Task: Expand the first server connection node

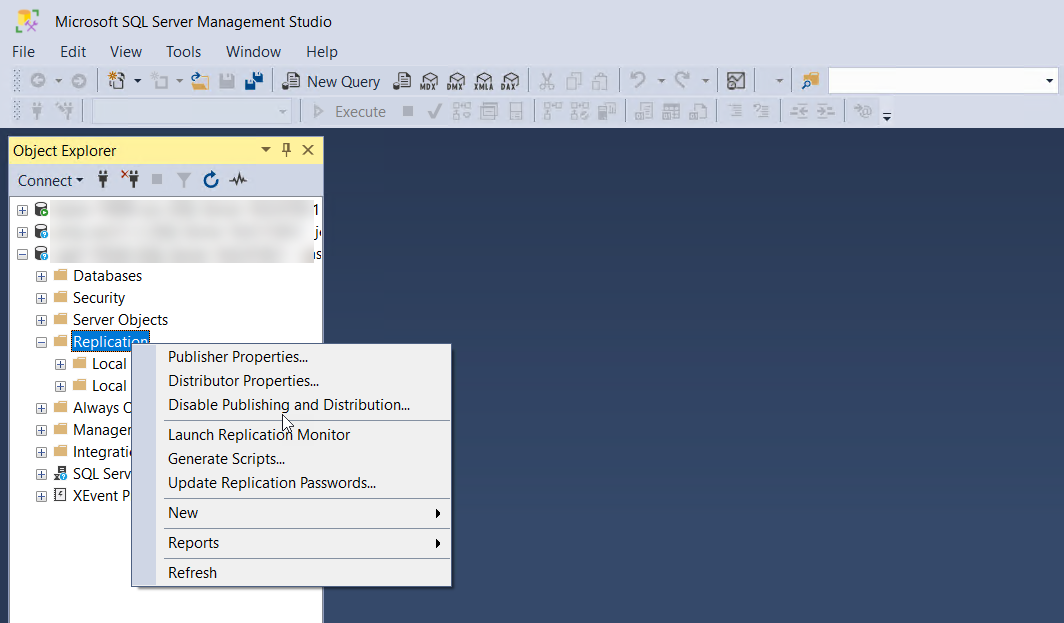Action: point(22,210)
